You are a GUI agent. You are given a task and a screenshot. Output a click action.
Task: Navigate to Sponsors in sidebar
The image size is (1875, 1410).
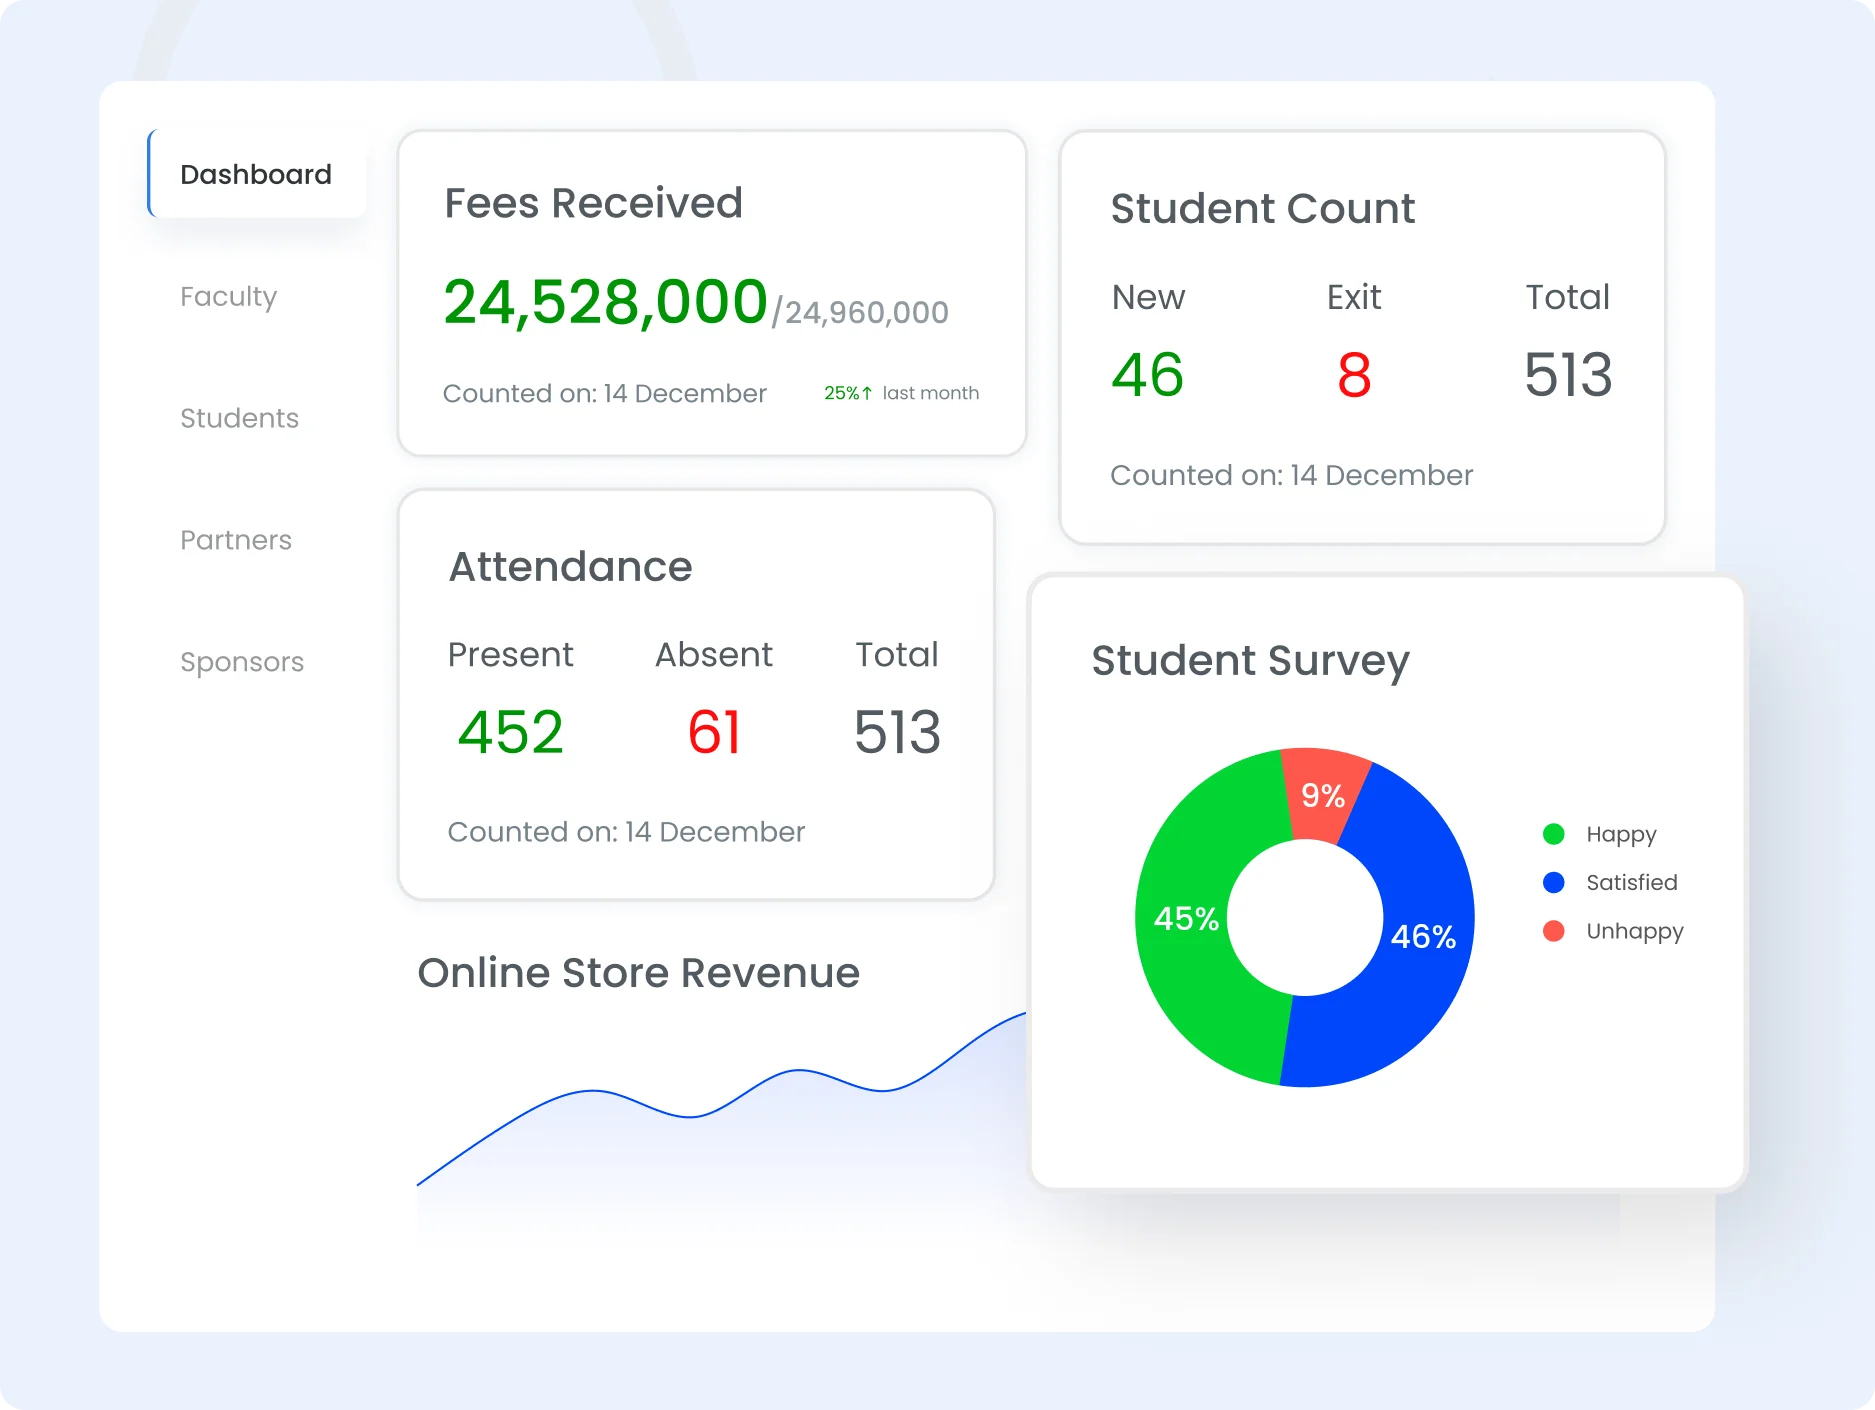coord(242,662)
